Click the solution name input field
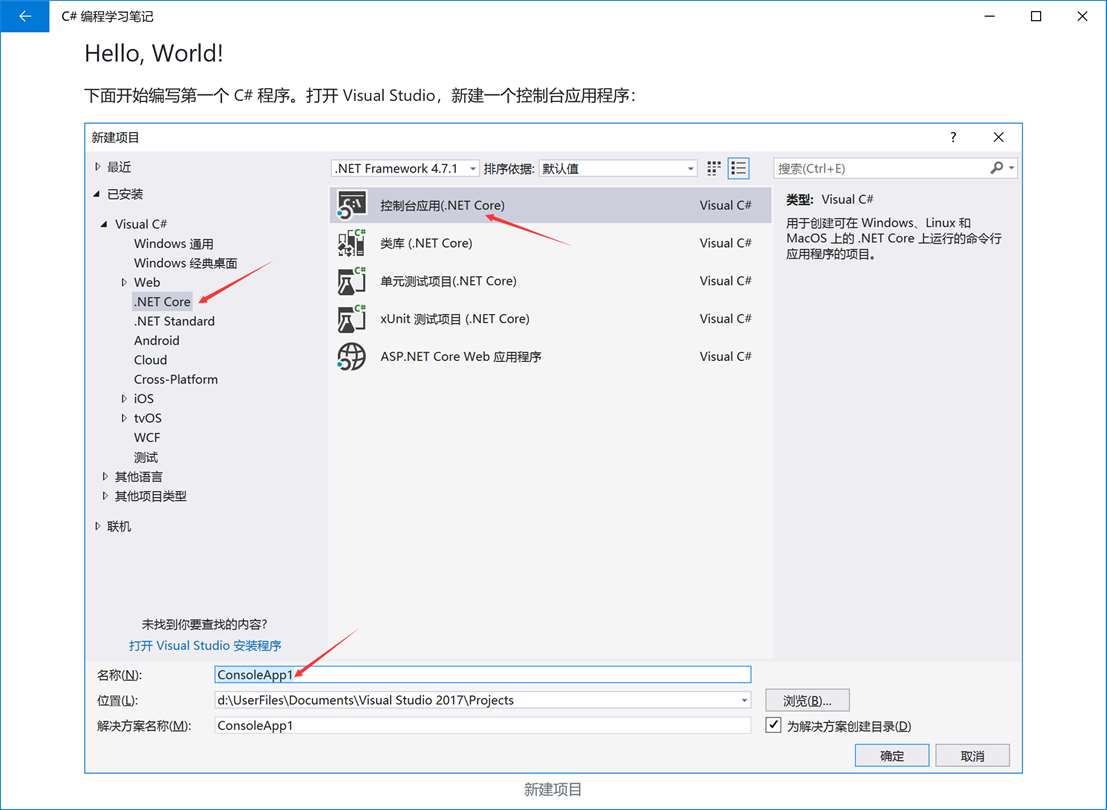1107x810 pixels. tap(483, 725)
